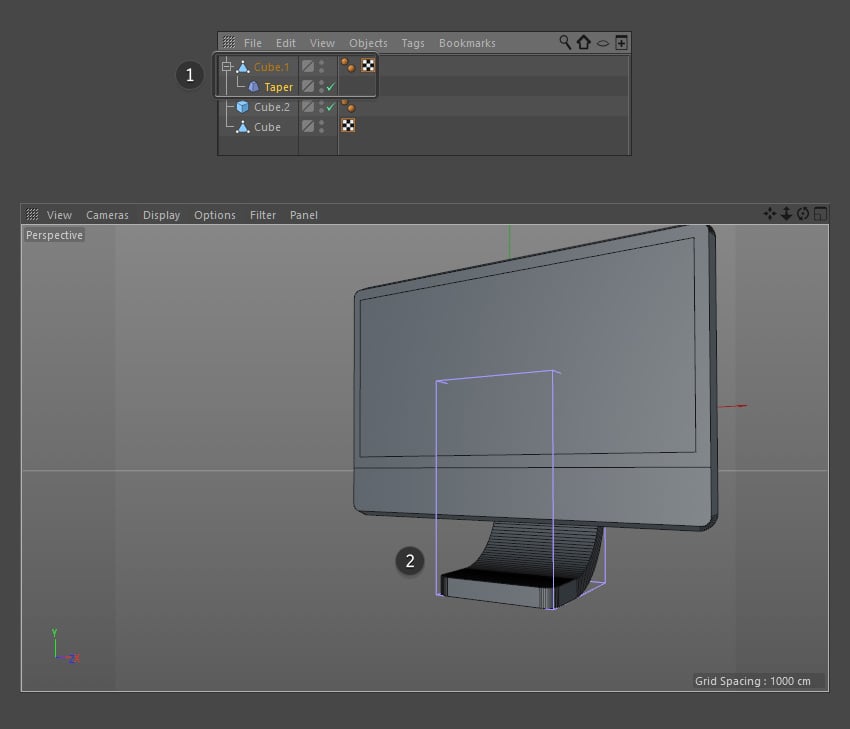Click the toggle active view icon

tap(819, 212)
